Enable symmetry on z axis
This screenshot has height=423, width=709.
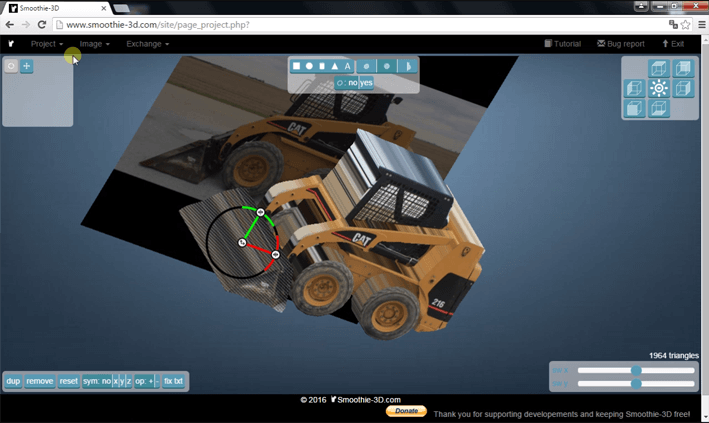[x=128, y=381]
